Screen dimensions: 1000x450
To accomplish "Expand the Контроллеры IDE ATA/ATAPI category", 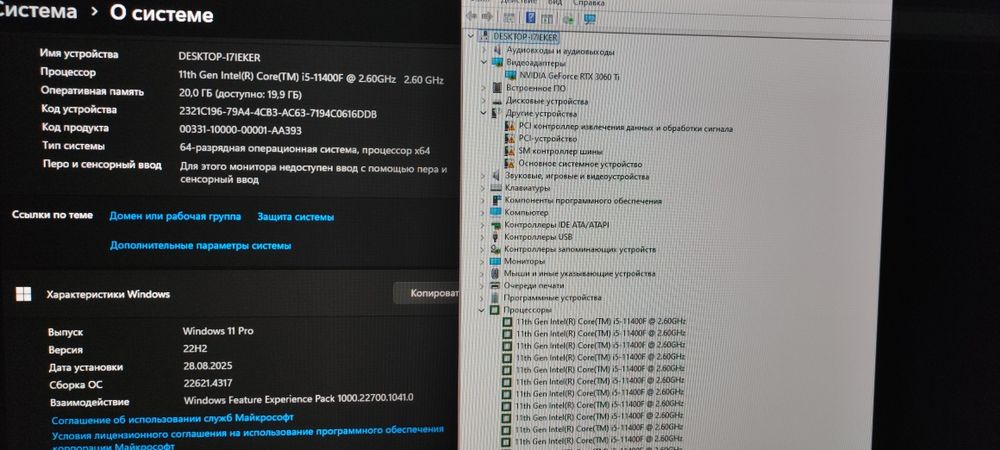I will tap(483, 224).
